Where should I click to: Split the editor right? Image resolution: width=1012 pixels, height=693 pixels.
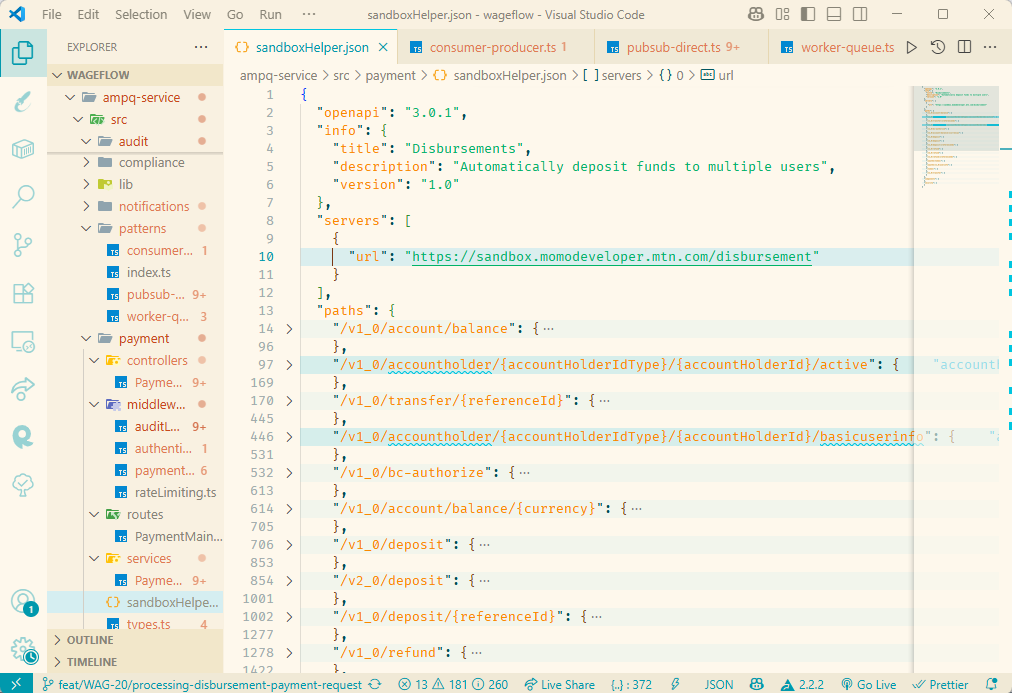964,47
